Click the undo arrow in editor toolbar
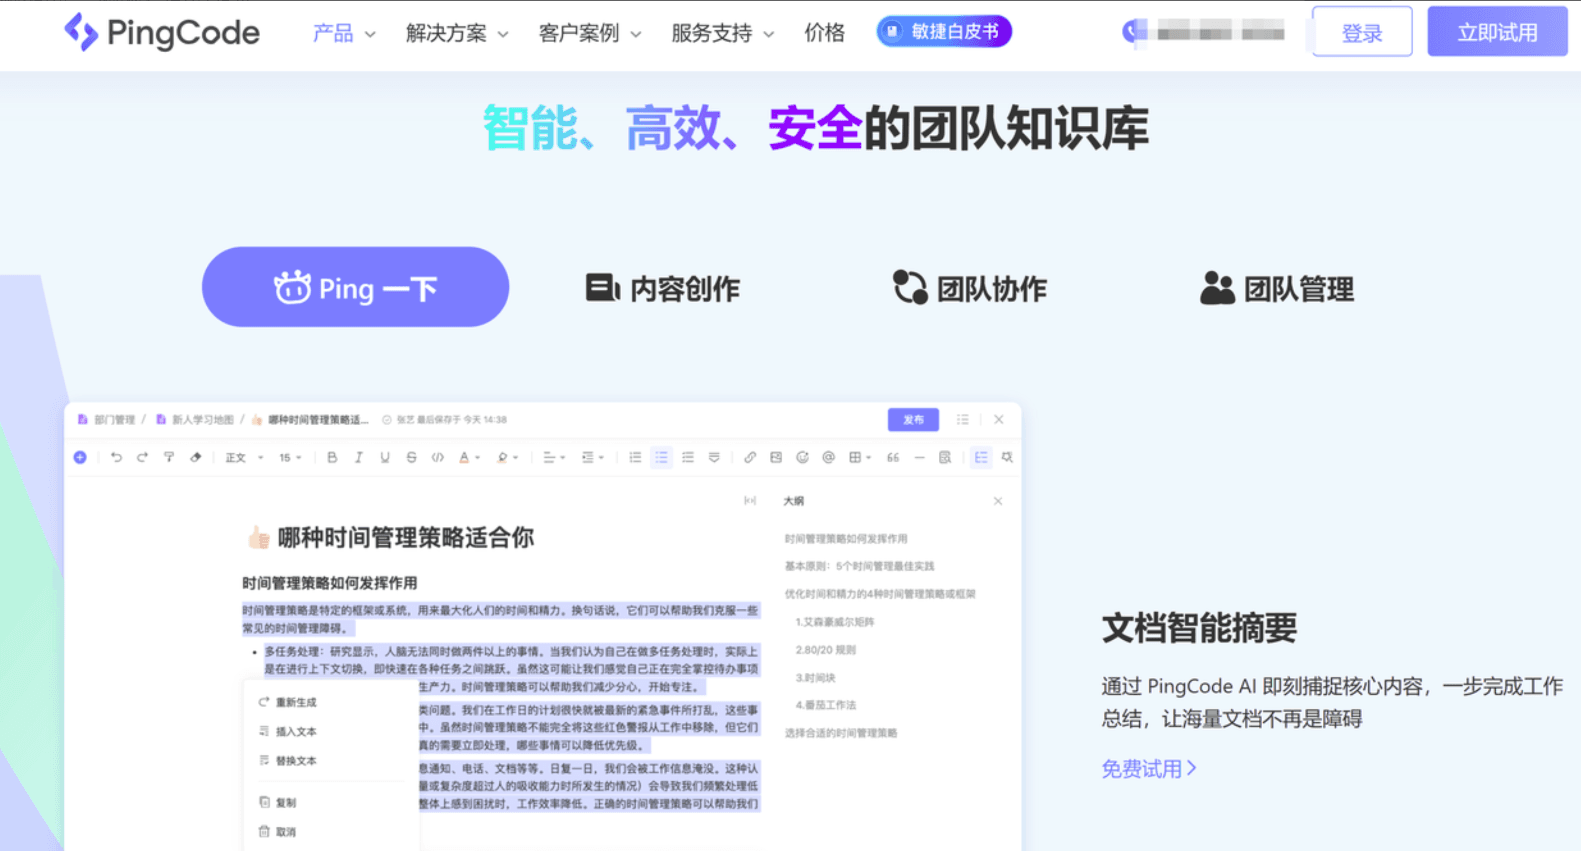The image size is (1581, 851). pos(116,458)
